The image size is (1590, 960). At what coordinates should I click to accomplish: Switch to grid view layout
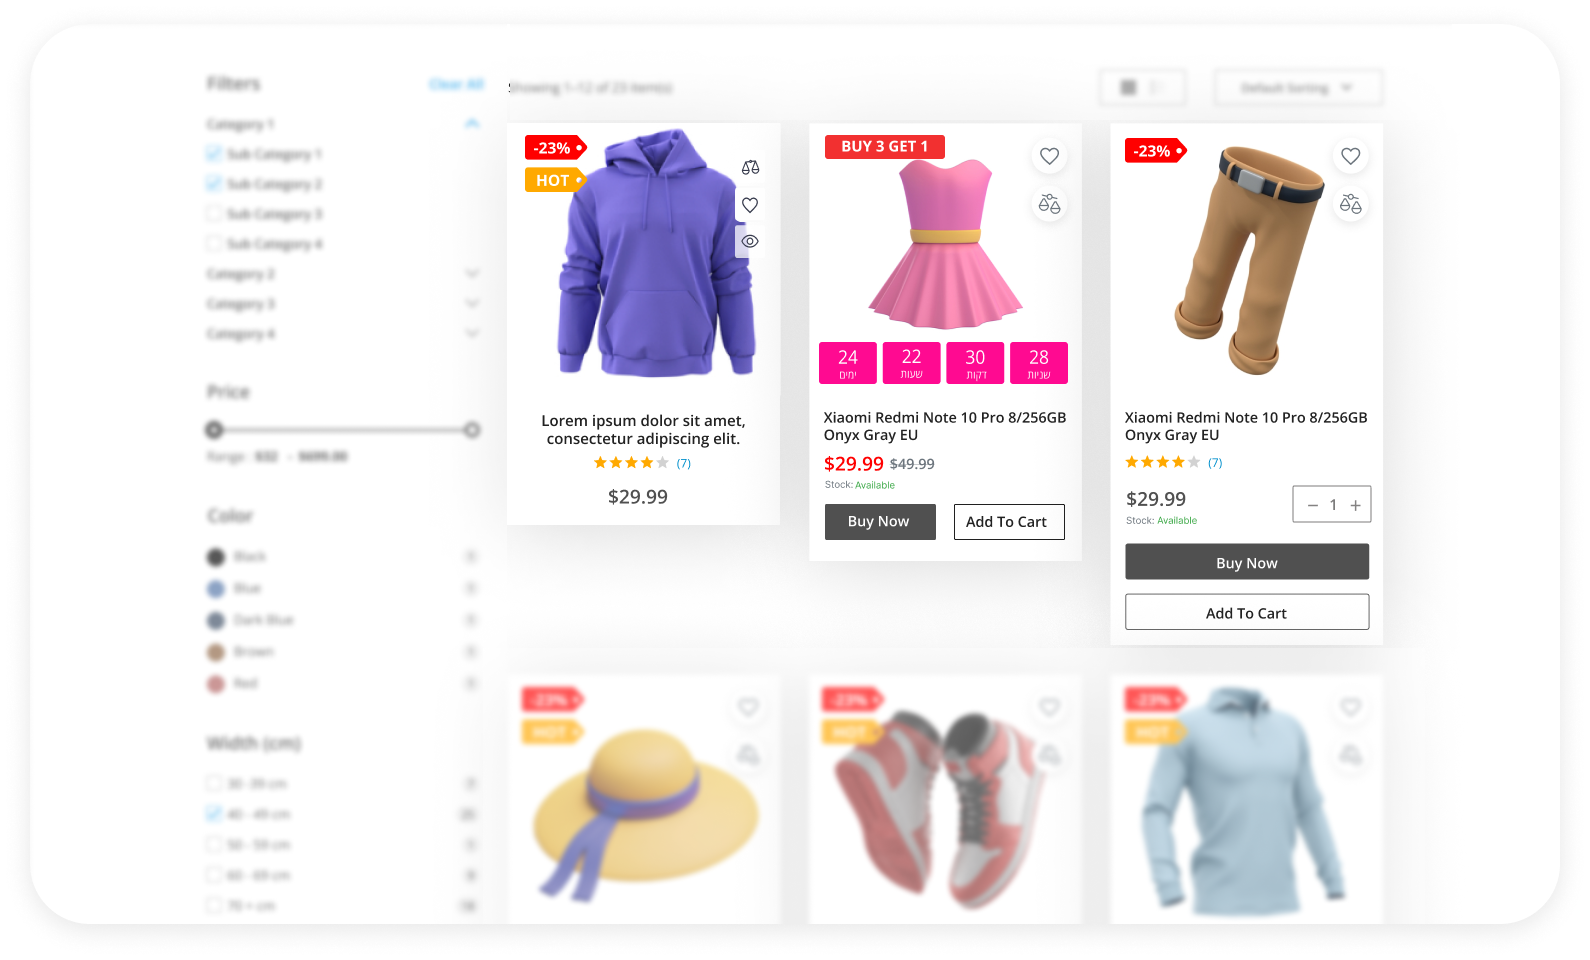coord(1128,88)
